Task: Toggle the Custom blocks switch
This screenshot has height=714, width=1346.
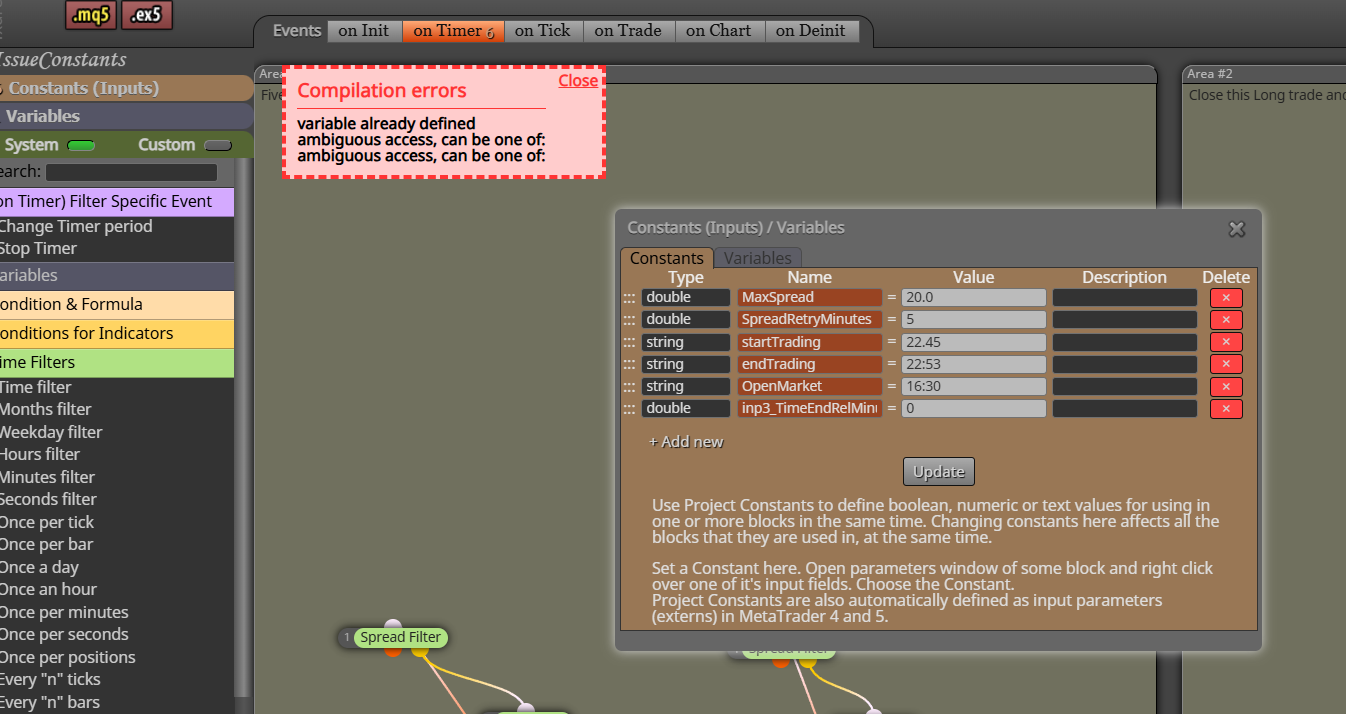Action: pos(217,146)
